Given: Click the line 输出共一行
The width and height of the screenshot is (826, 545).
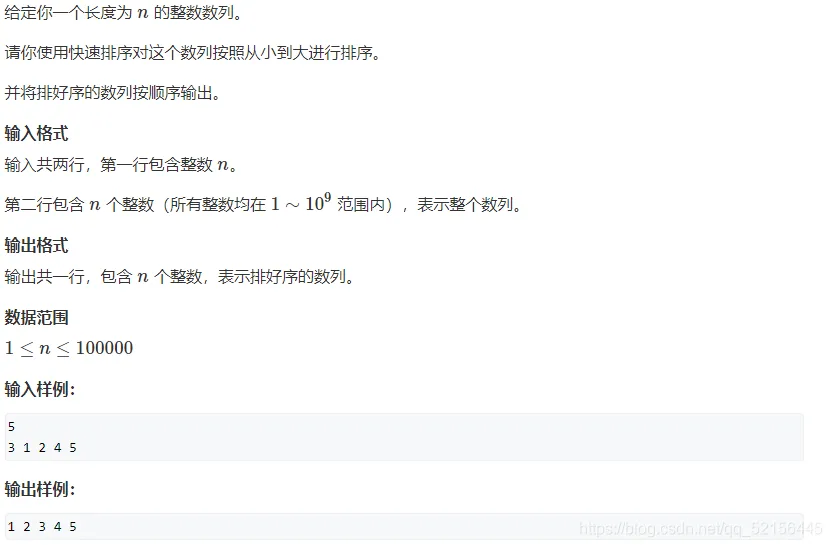Looking at the screenshot, I should pyautogui.click(x=179, y=276).
